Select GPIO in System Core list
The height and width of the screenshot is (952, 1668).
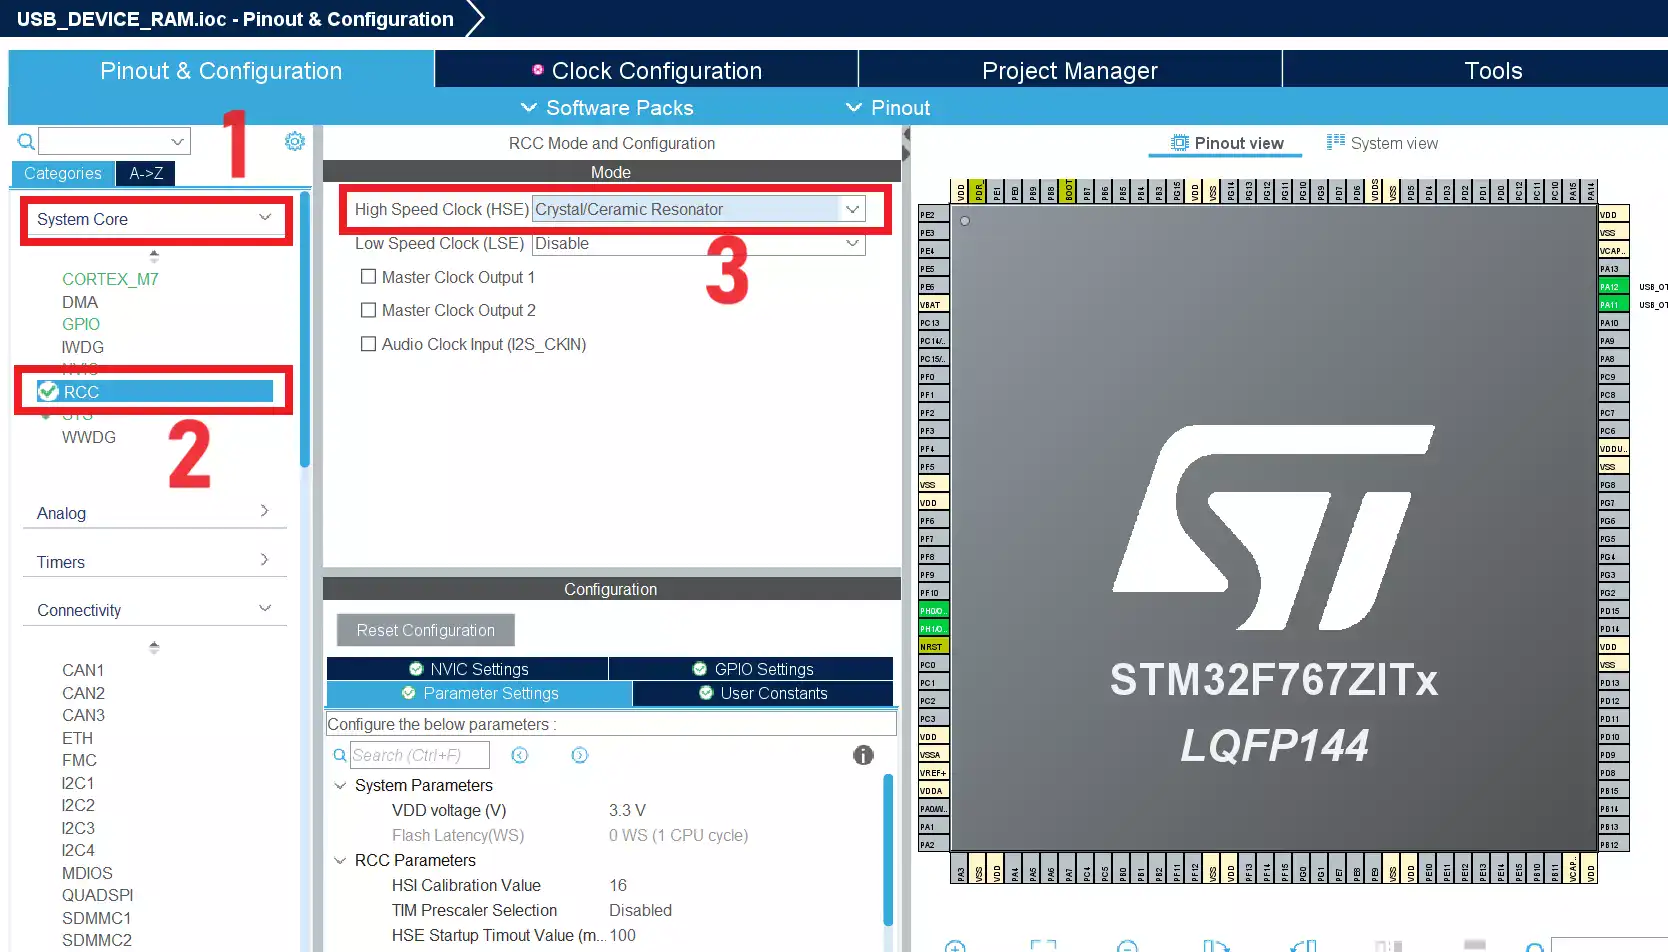tap(81, 324)
